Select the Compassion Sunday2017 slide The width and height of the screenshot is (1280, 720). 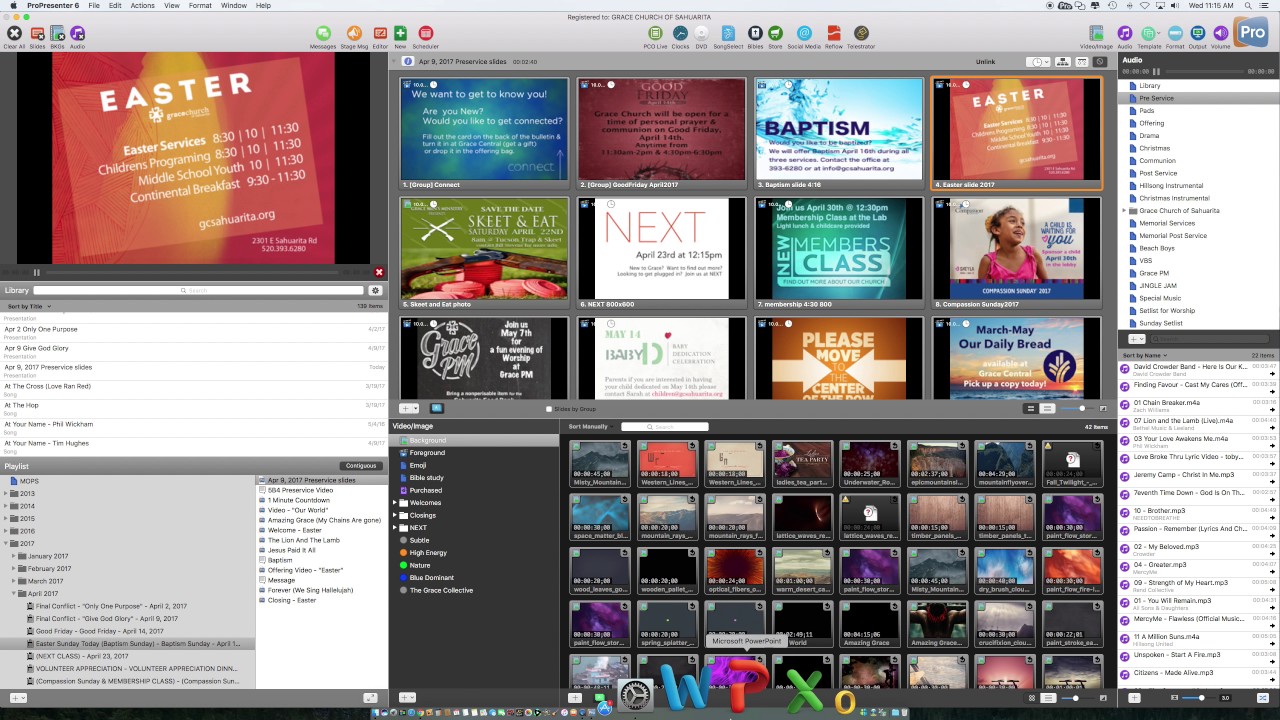(1017, 253)
